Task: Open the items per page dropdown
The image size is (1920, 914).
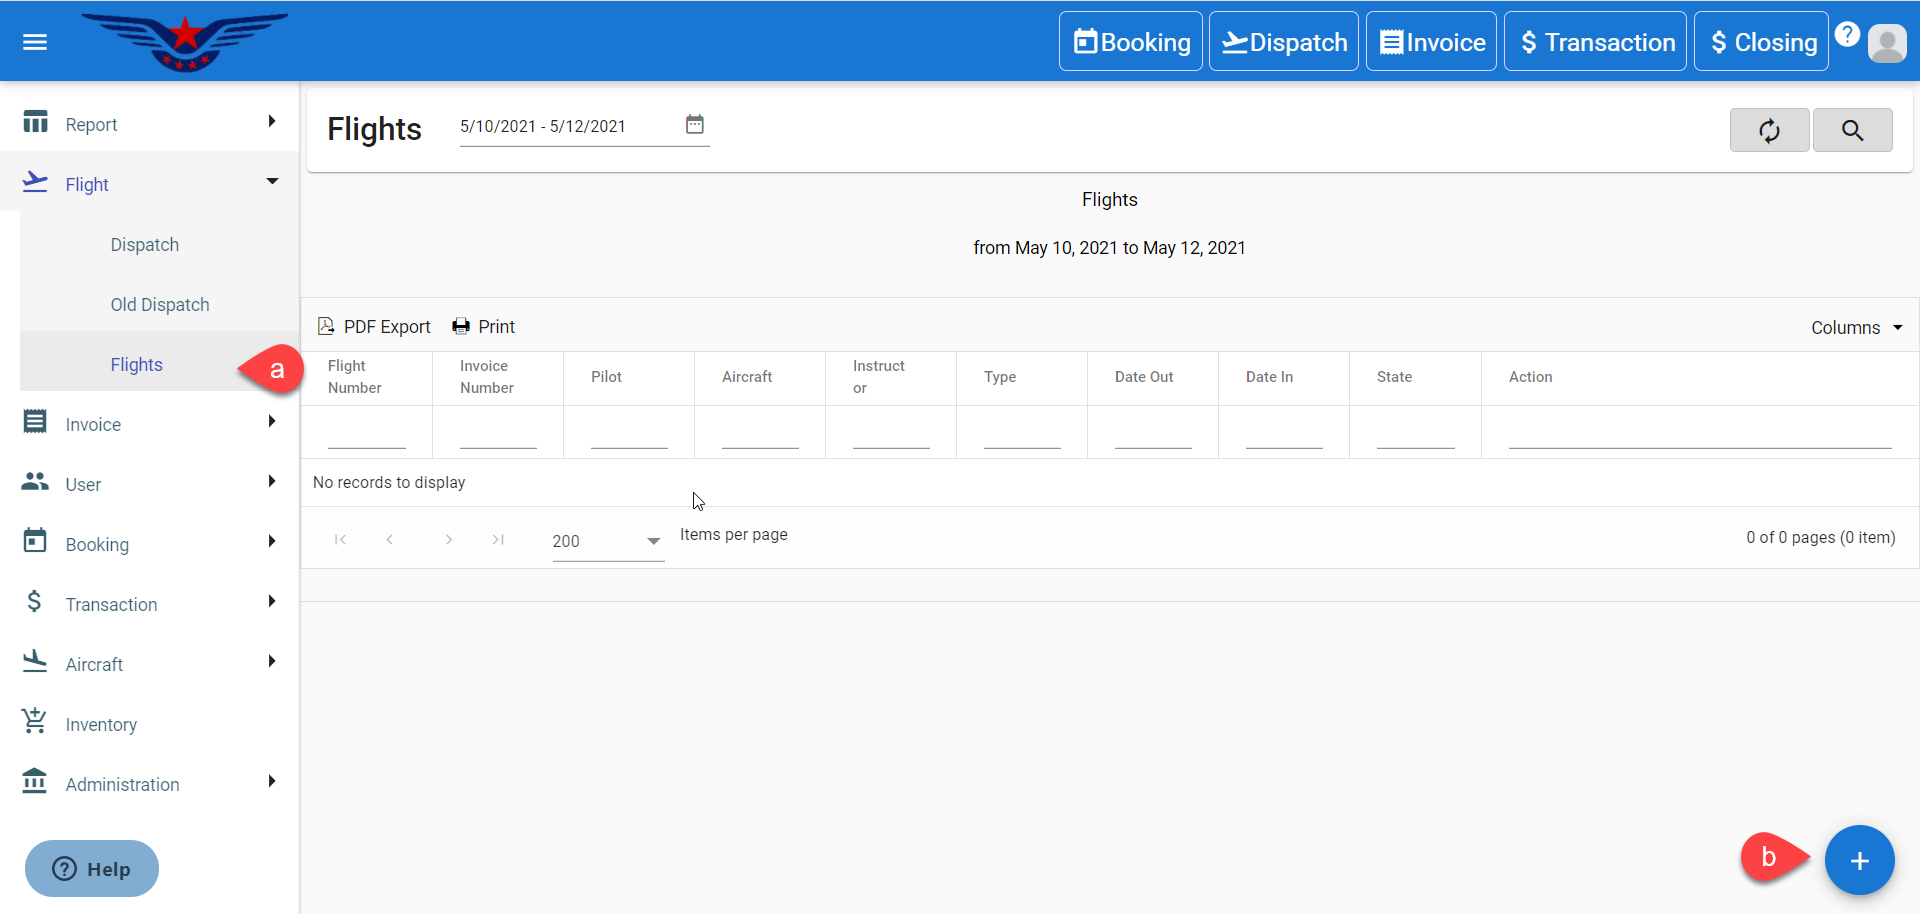Action: pyautogui.click(x=607, y=541)
